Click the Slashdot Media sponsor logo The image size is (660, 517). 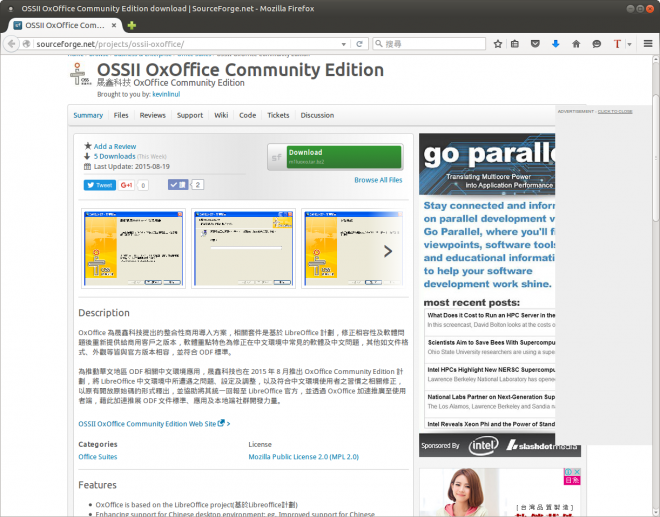pyautogui.click(x=542, y=445)
